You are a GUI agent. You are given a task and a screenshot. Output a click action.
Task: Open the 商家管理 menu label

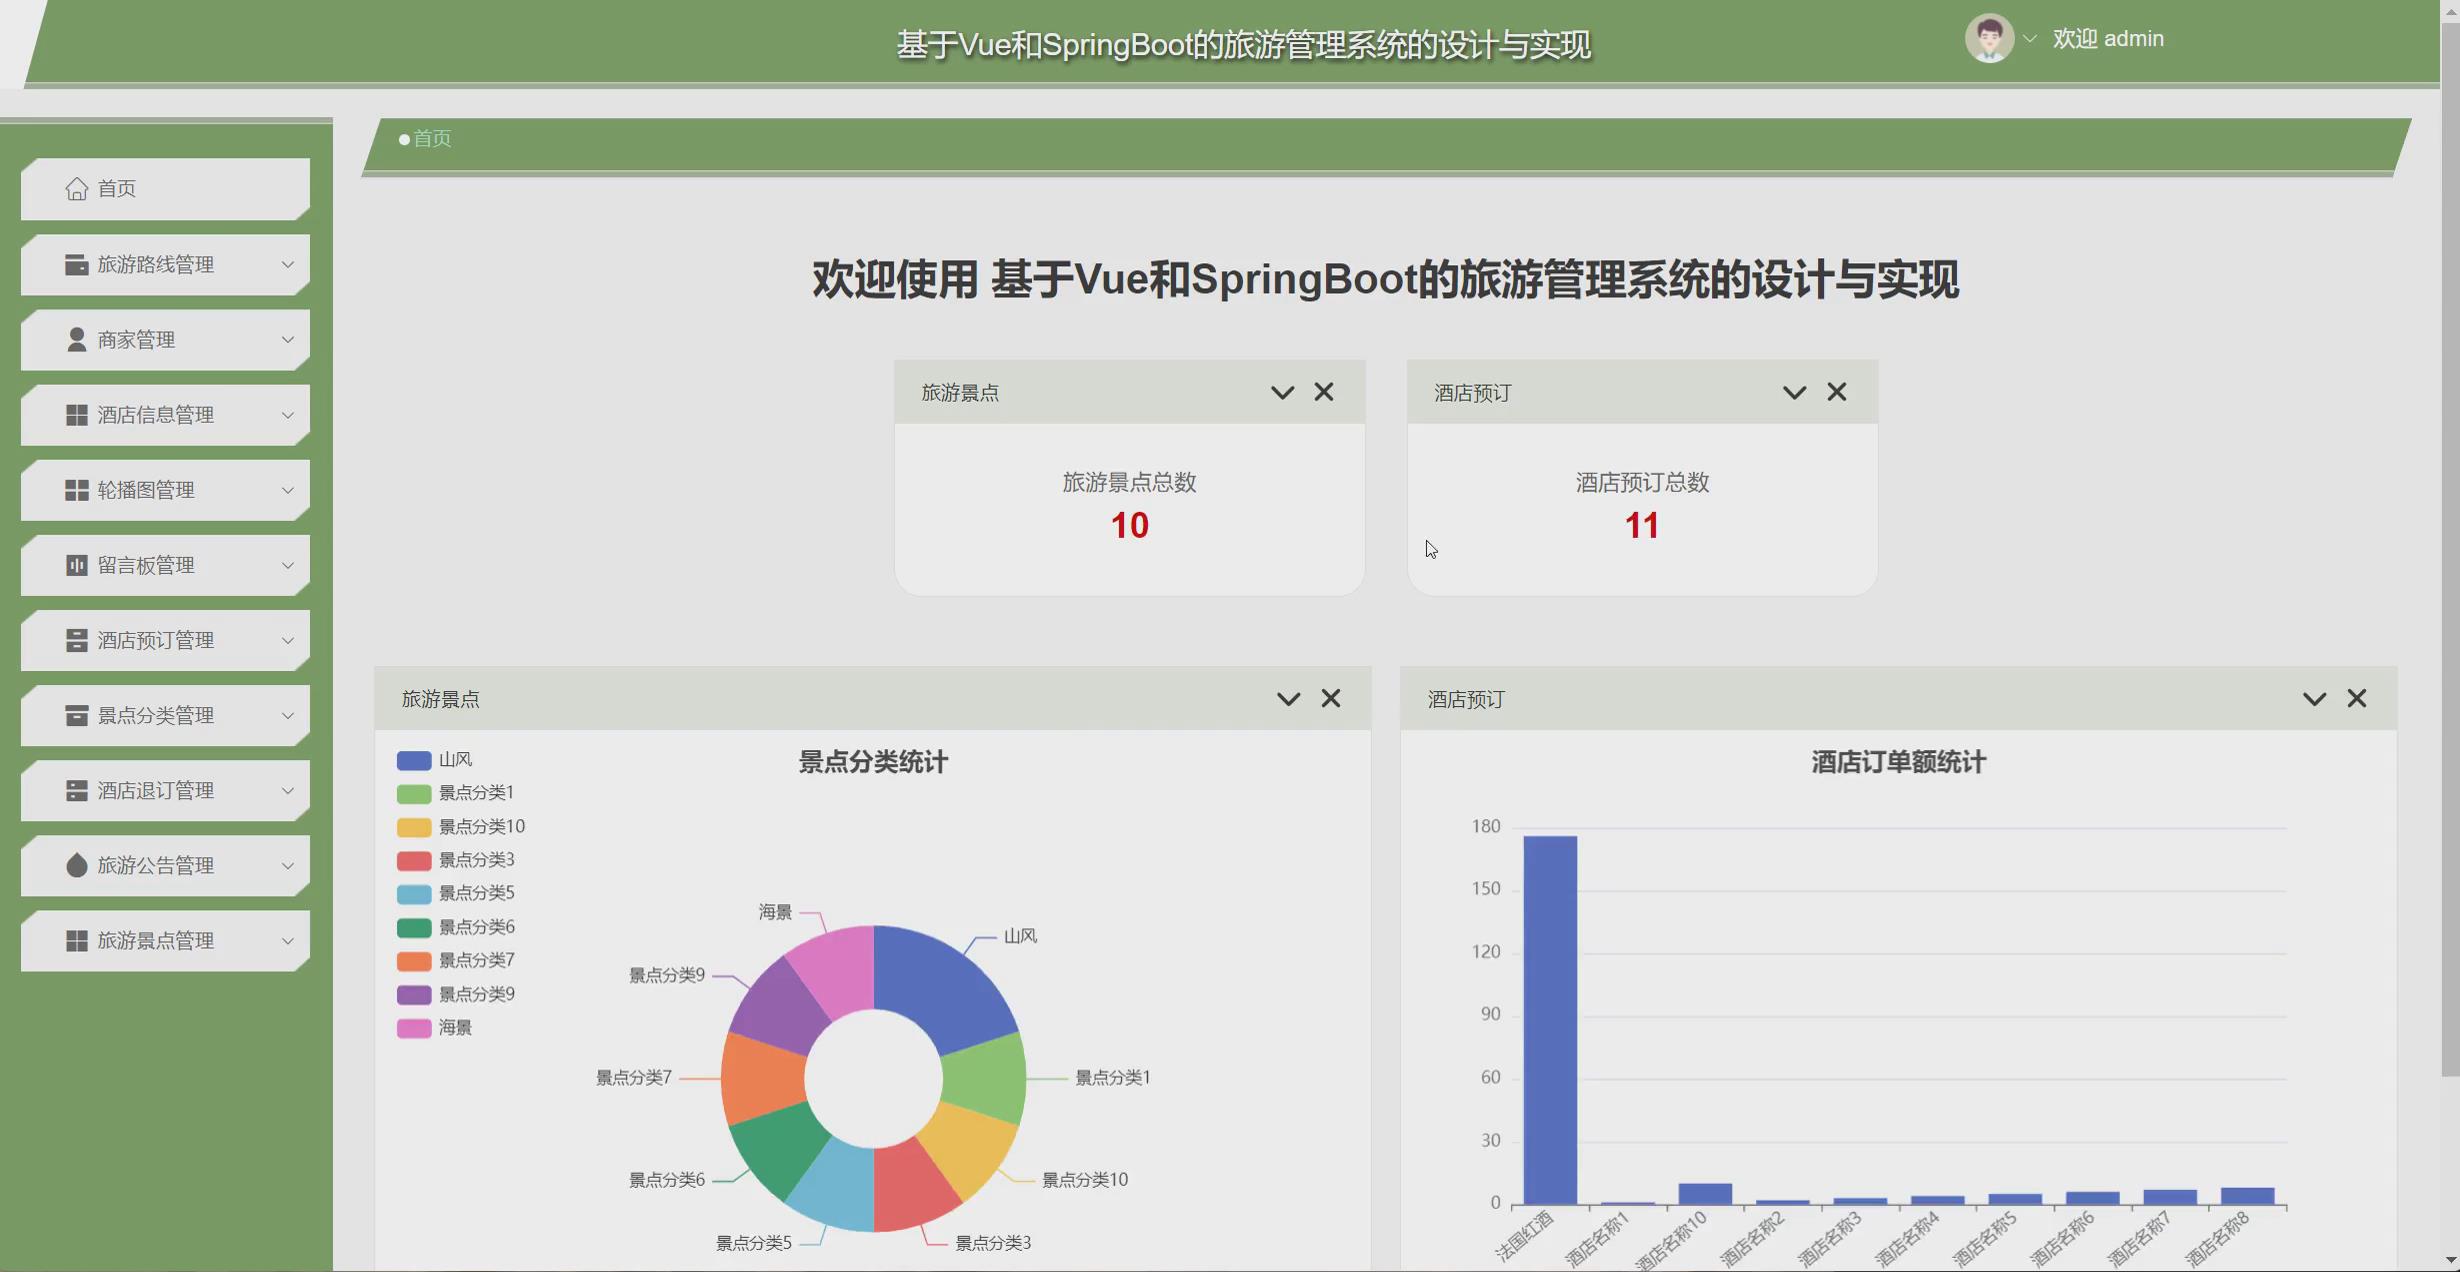[x=136, y=339]
